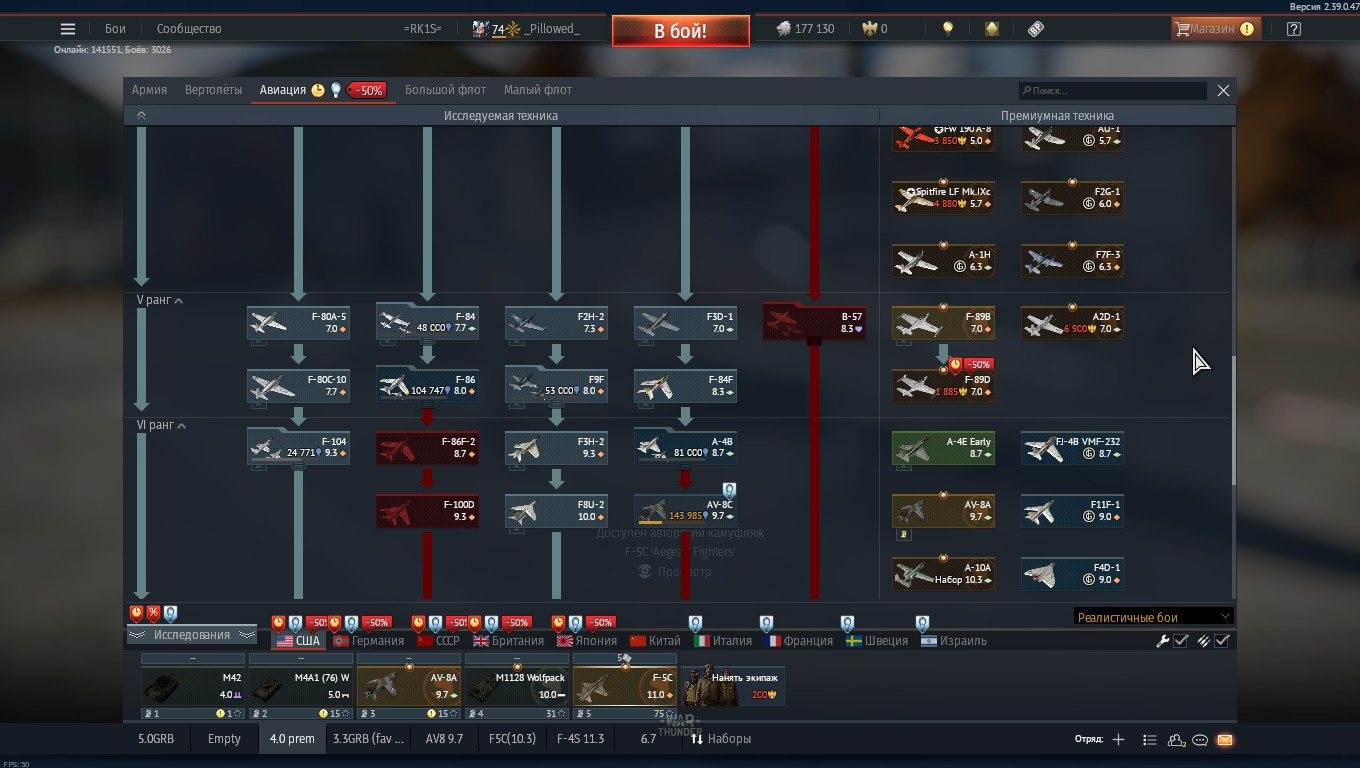This screenshot has width=1360, height=768.
Task: Switch to the Малый флот tab
Action: (538, 90)
